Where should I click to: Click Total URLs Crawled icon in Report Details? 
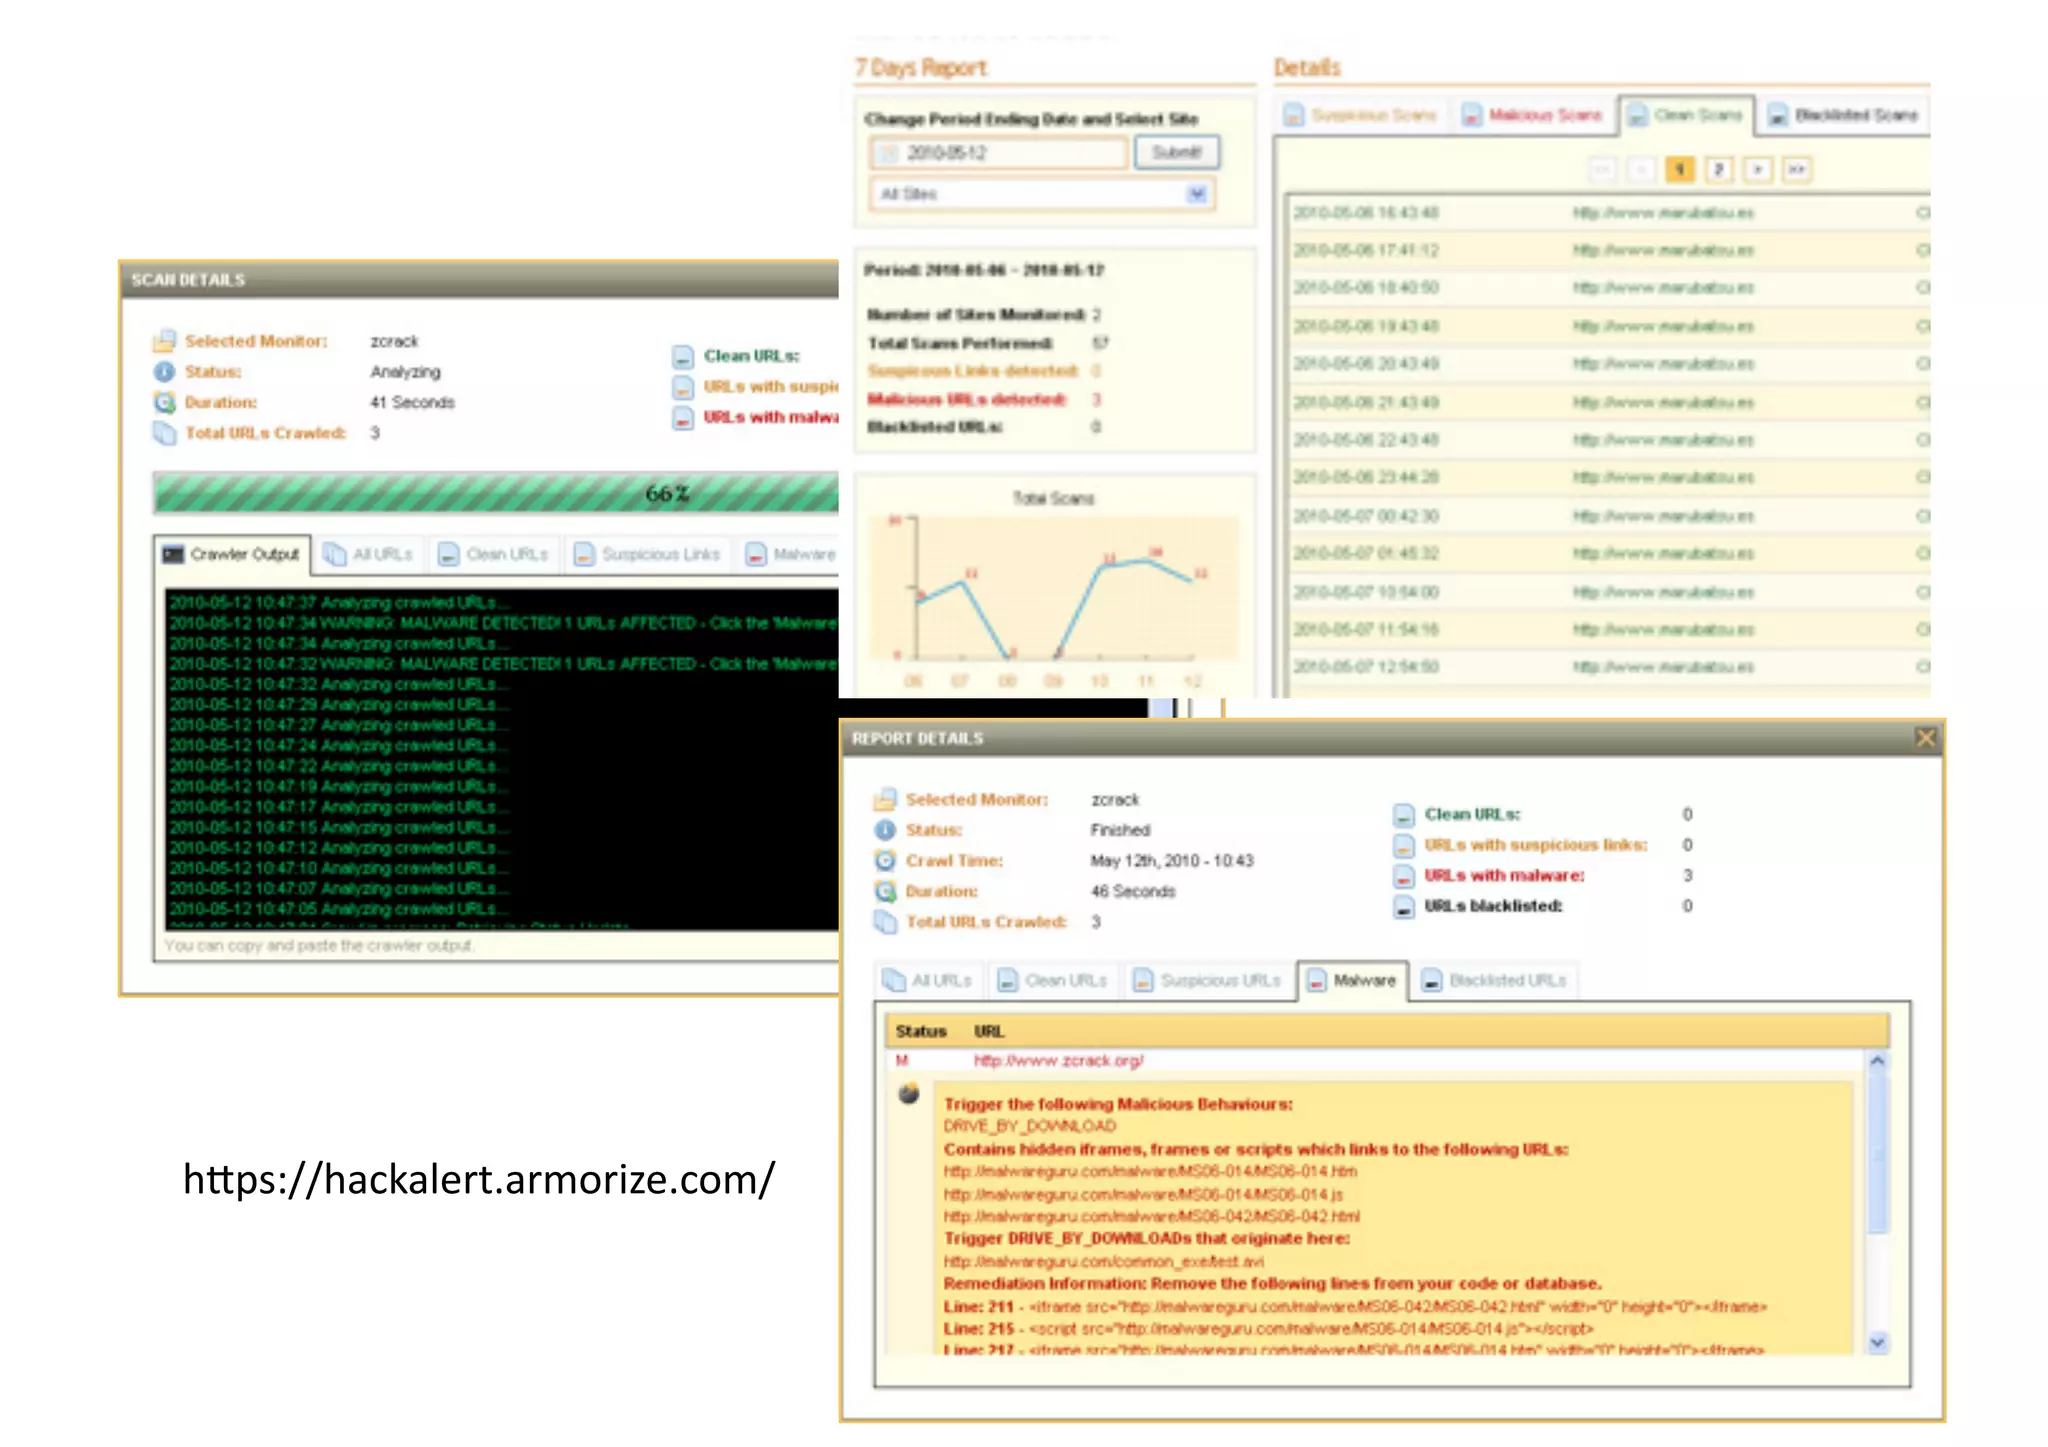tap(885, 922)
